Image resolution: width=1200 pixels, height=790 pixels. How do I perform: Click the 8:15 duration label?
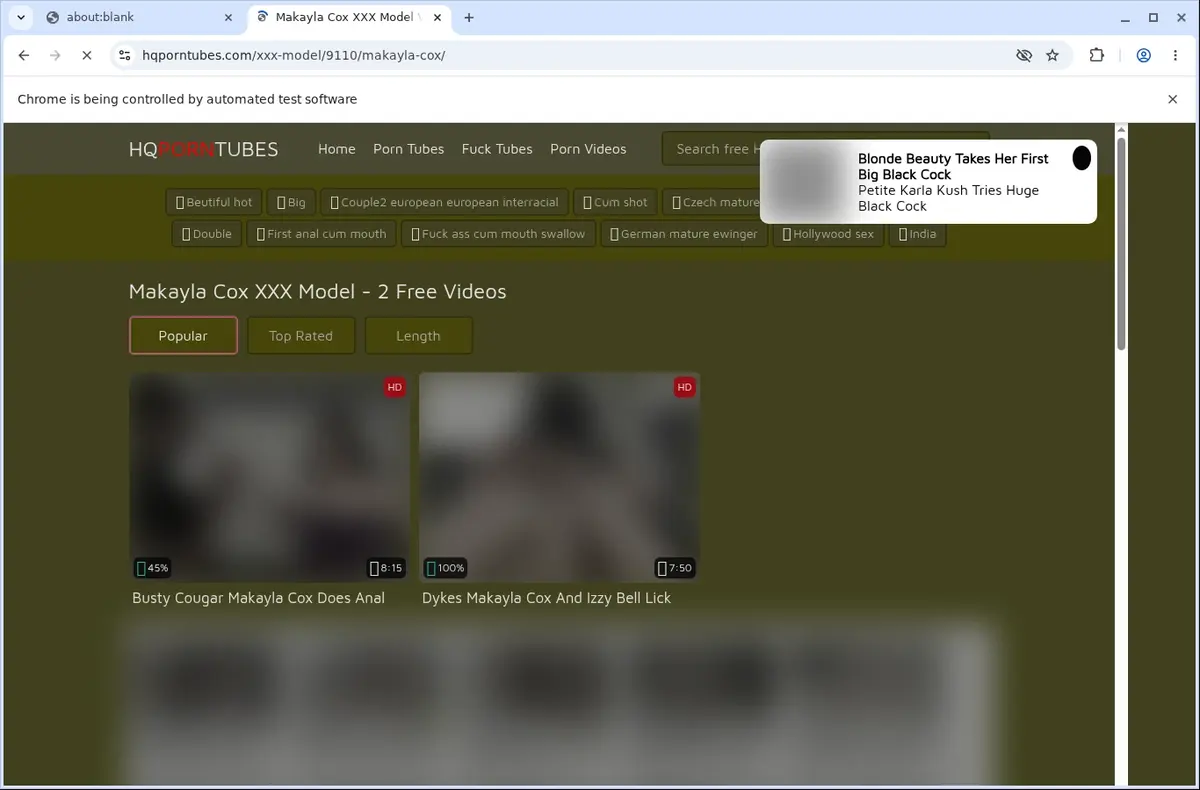pyautogui.click(x=386, y=568)
